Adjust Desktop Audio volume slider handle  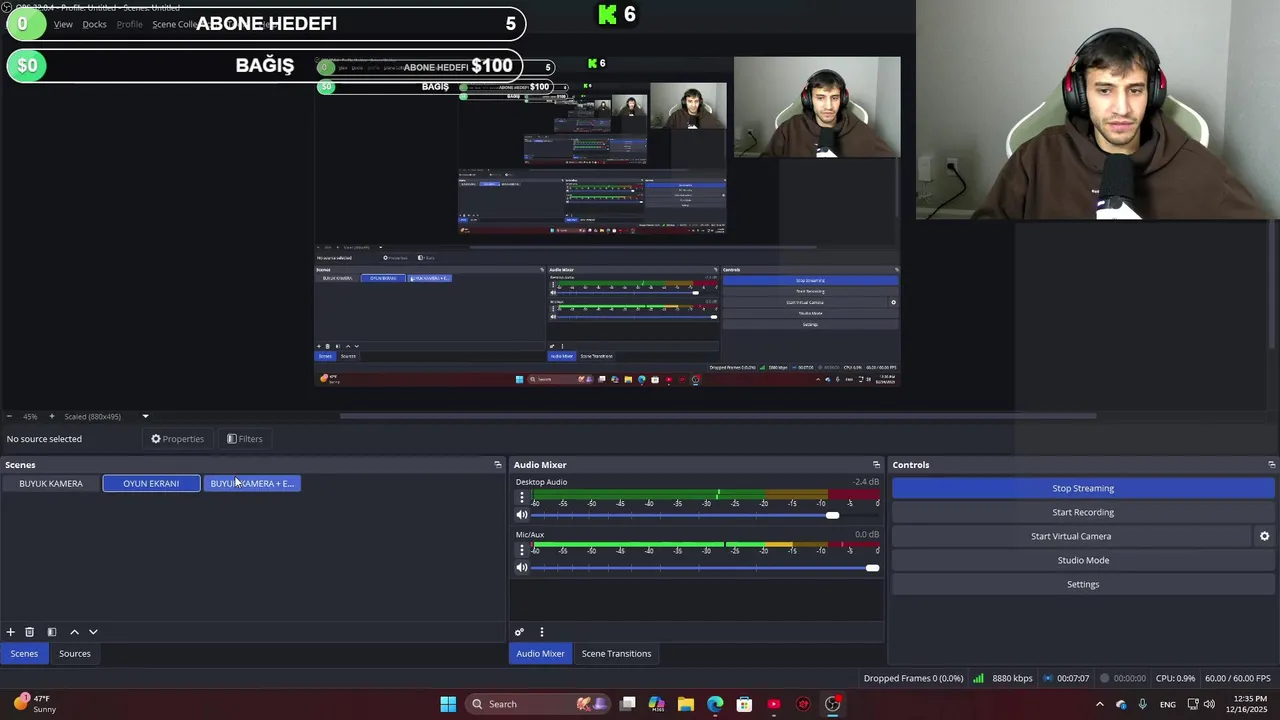(833, 515)
